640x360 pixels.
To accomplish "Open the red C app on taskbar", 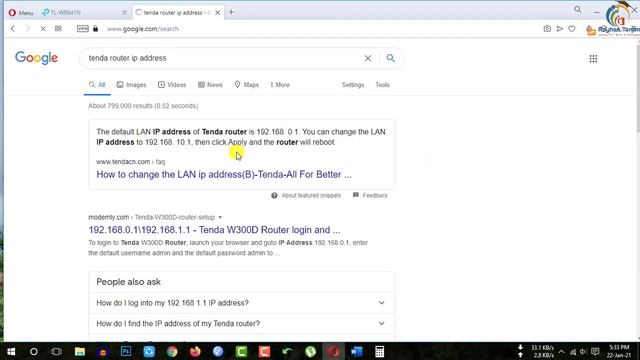I will click(x=264, y=351).
